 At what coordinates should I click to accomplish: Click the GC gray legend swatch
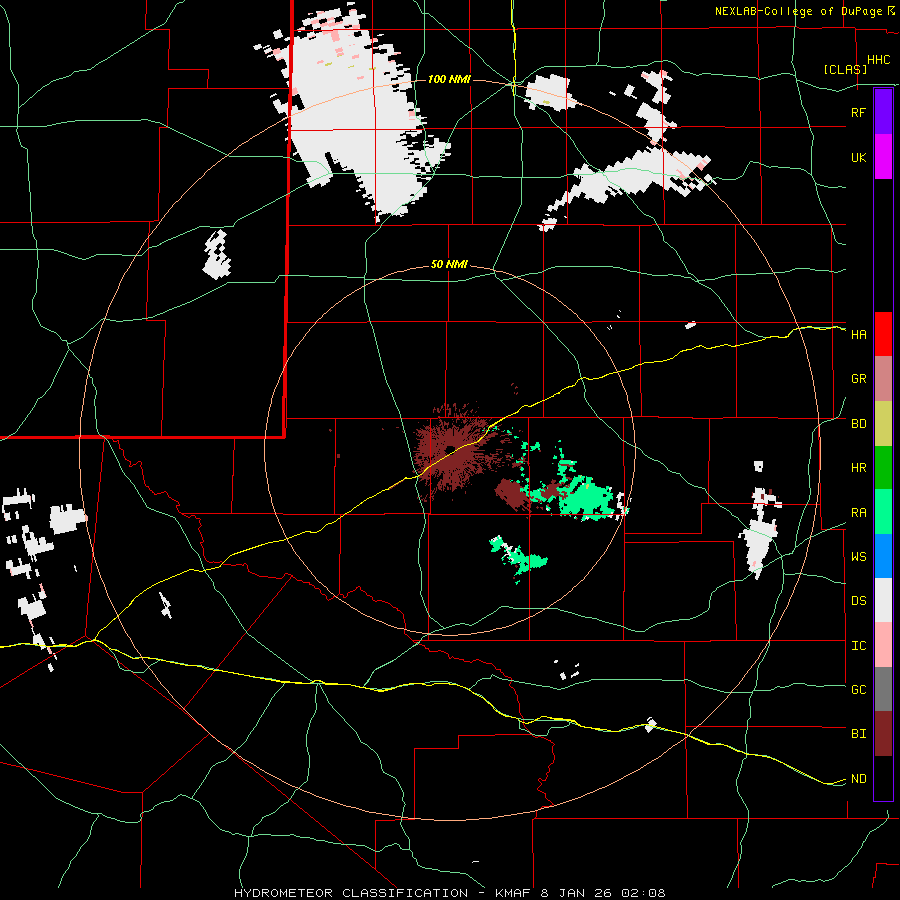pos(883,689)
